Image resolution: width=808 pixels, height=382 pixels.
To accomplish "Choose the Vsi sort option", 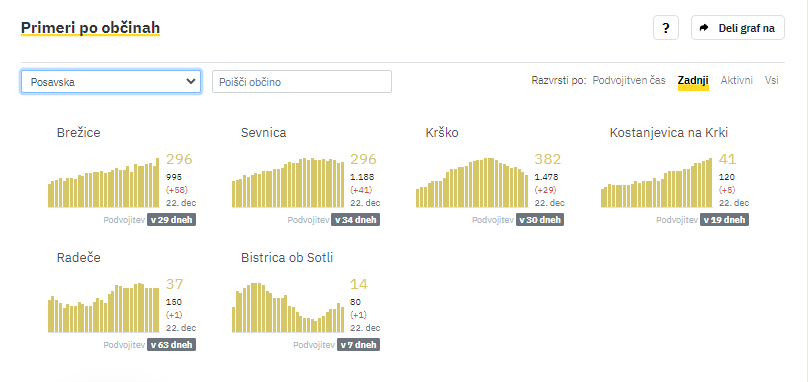I will point(771,80).
